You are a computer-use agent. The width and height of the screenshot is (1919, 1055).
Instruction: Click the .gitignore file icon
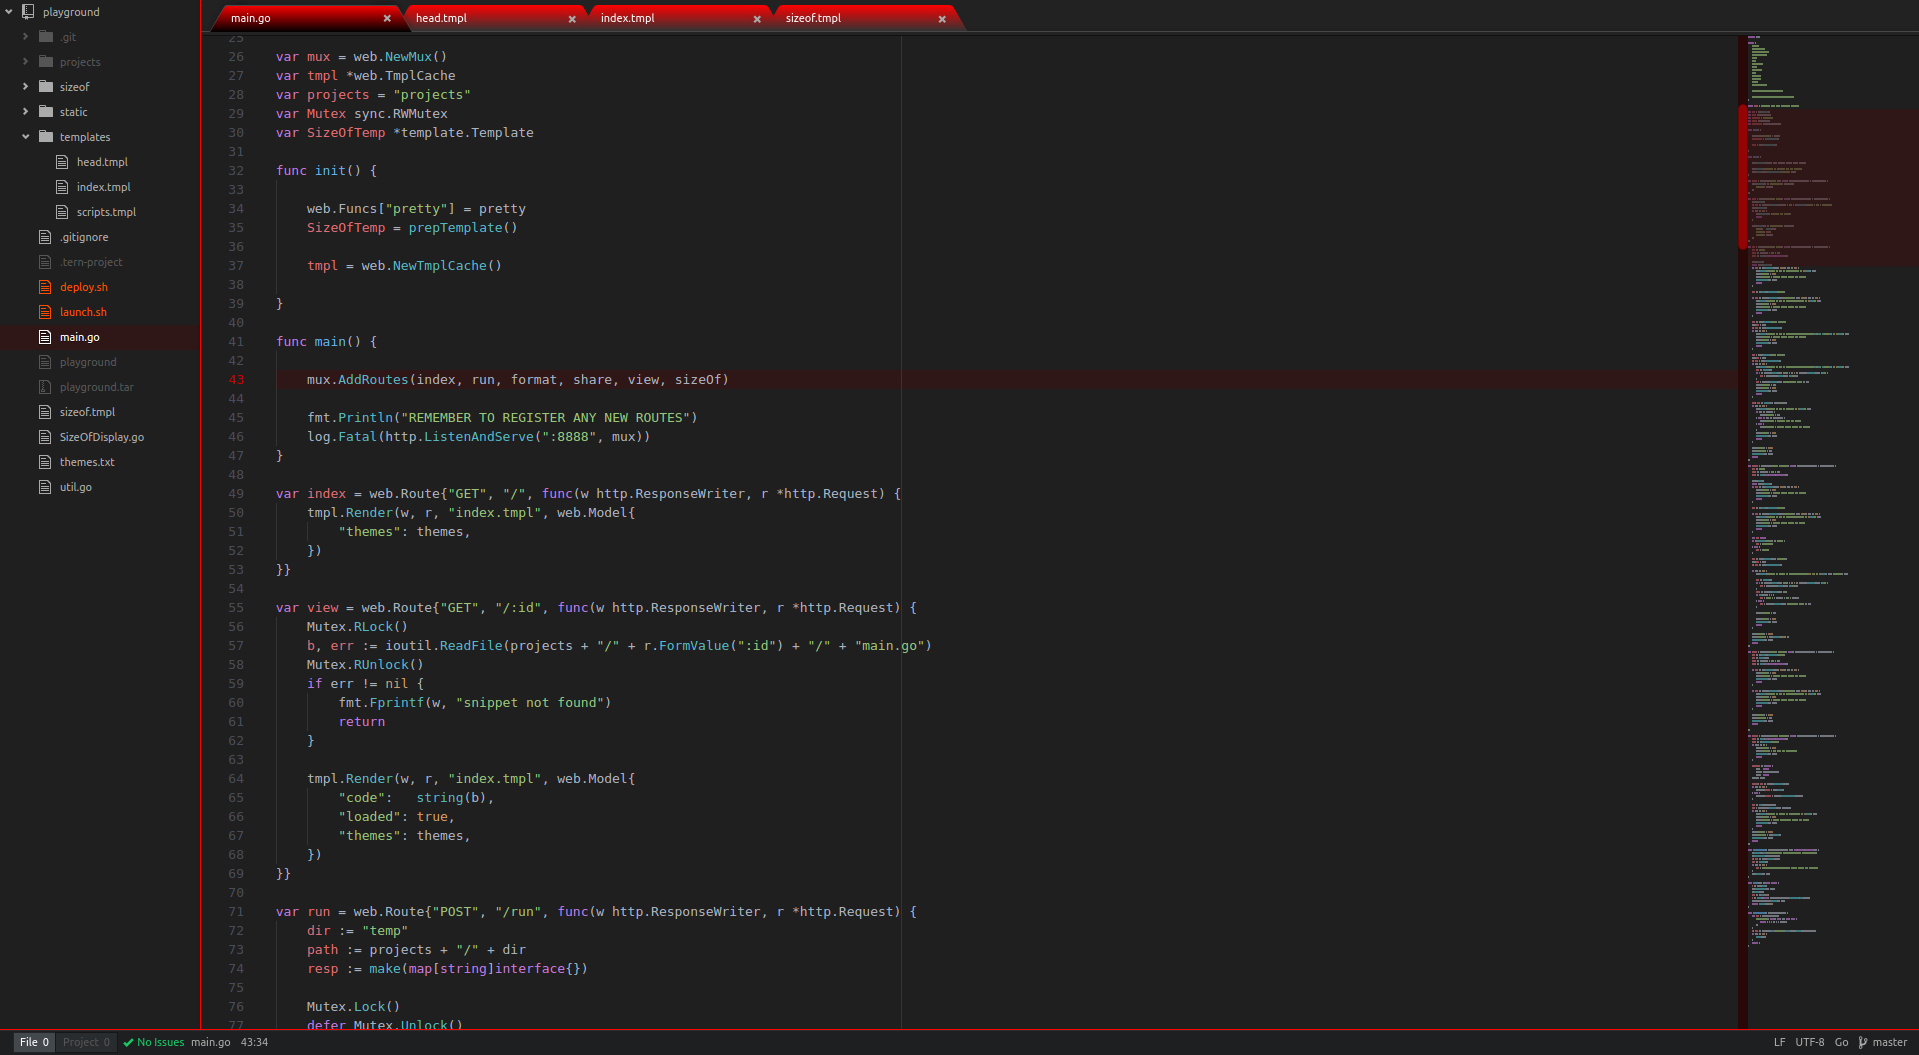pos(45,237)
